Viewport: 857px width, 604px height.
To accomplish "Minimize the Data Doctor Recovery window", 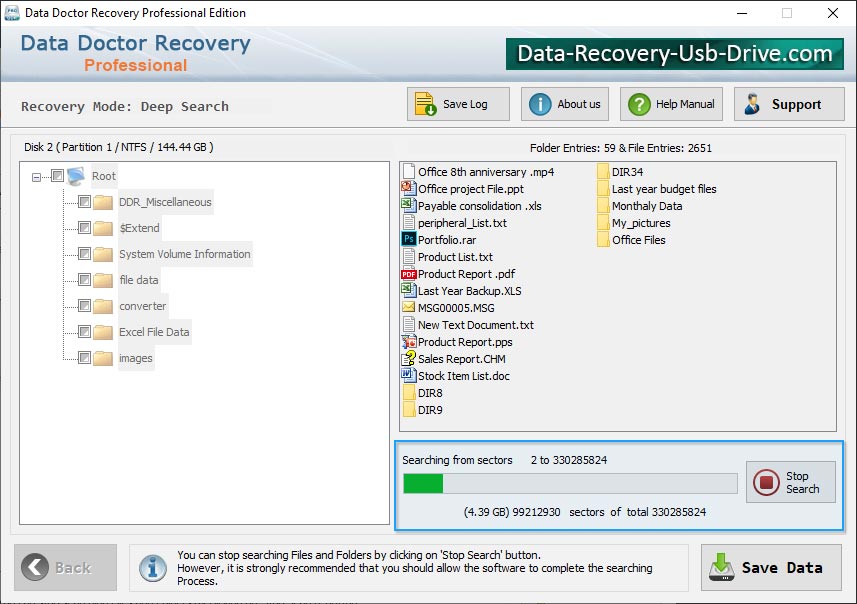I will pyautogui.click(x=742, y=13).
